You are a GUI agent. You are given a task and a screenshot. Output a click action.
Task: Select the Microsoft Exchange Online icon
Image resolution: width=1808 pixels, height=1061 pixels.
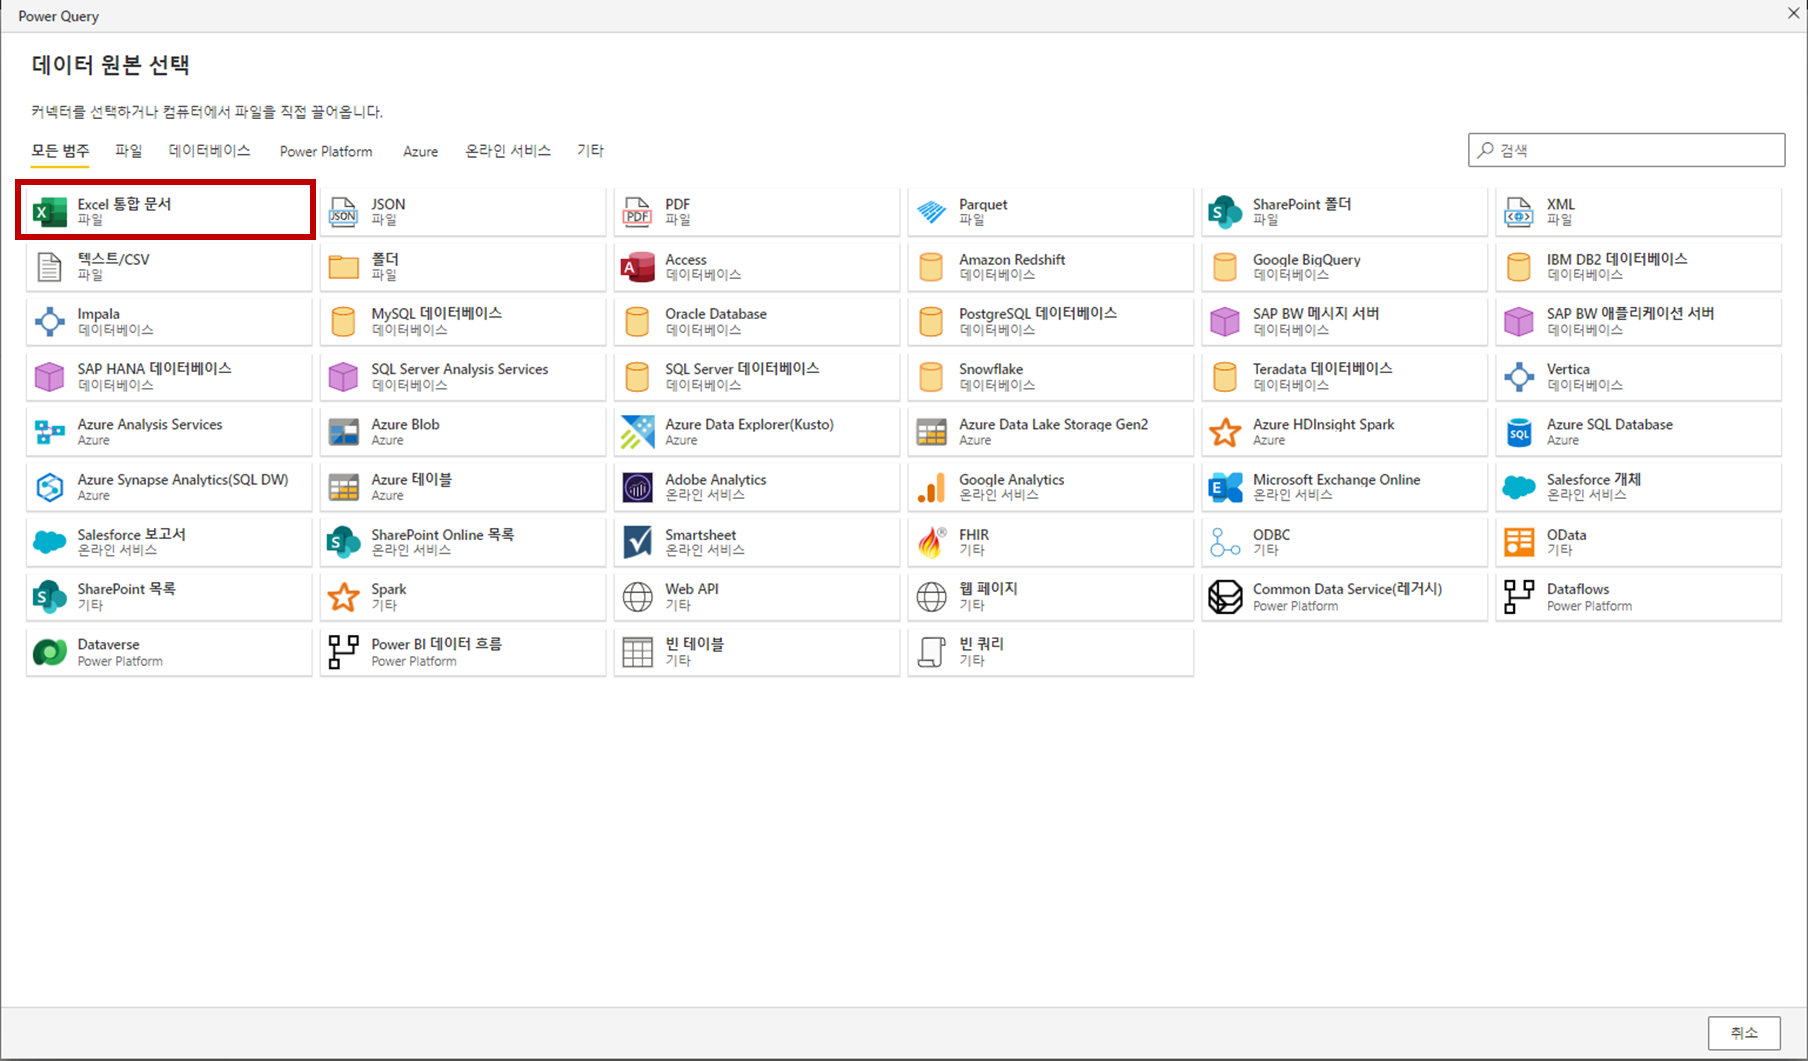click(1225, 487)
